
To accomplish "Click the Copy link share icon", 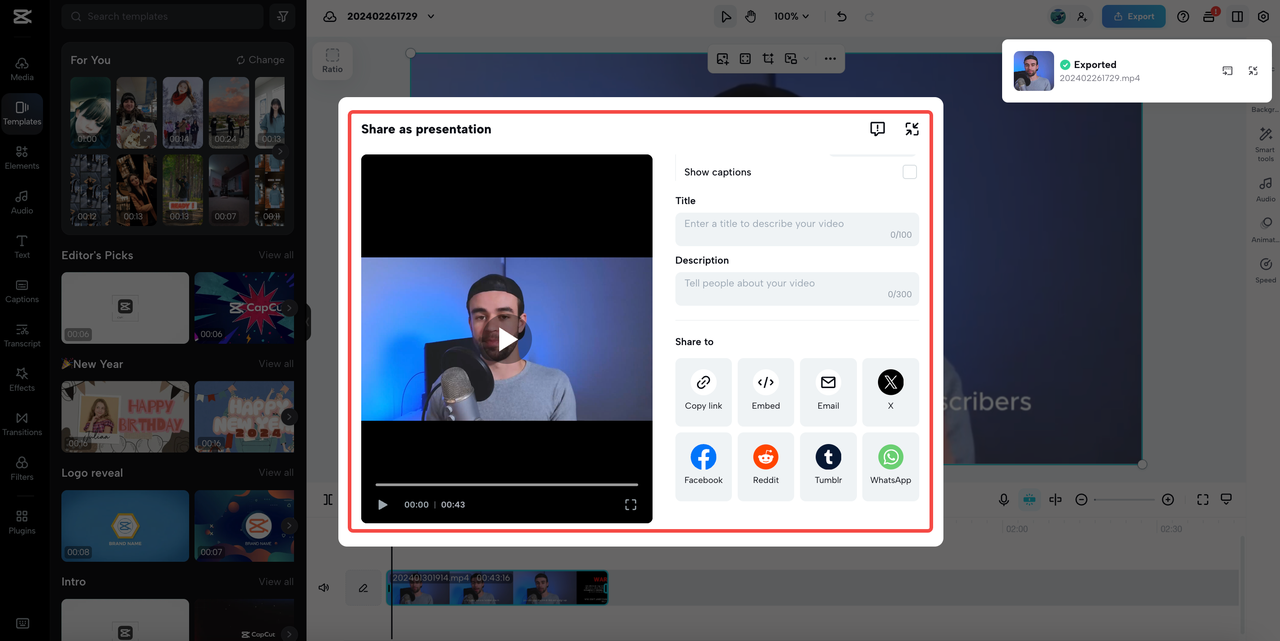I will click(x=703, y=382).
